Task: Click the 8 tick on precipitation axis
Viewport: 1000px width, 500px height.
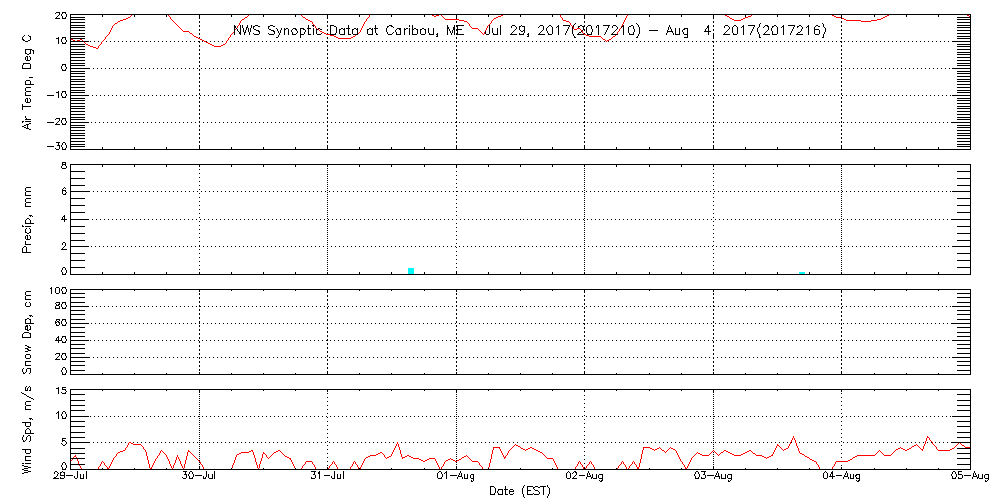Action: tap(62, 166)
